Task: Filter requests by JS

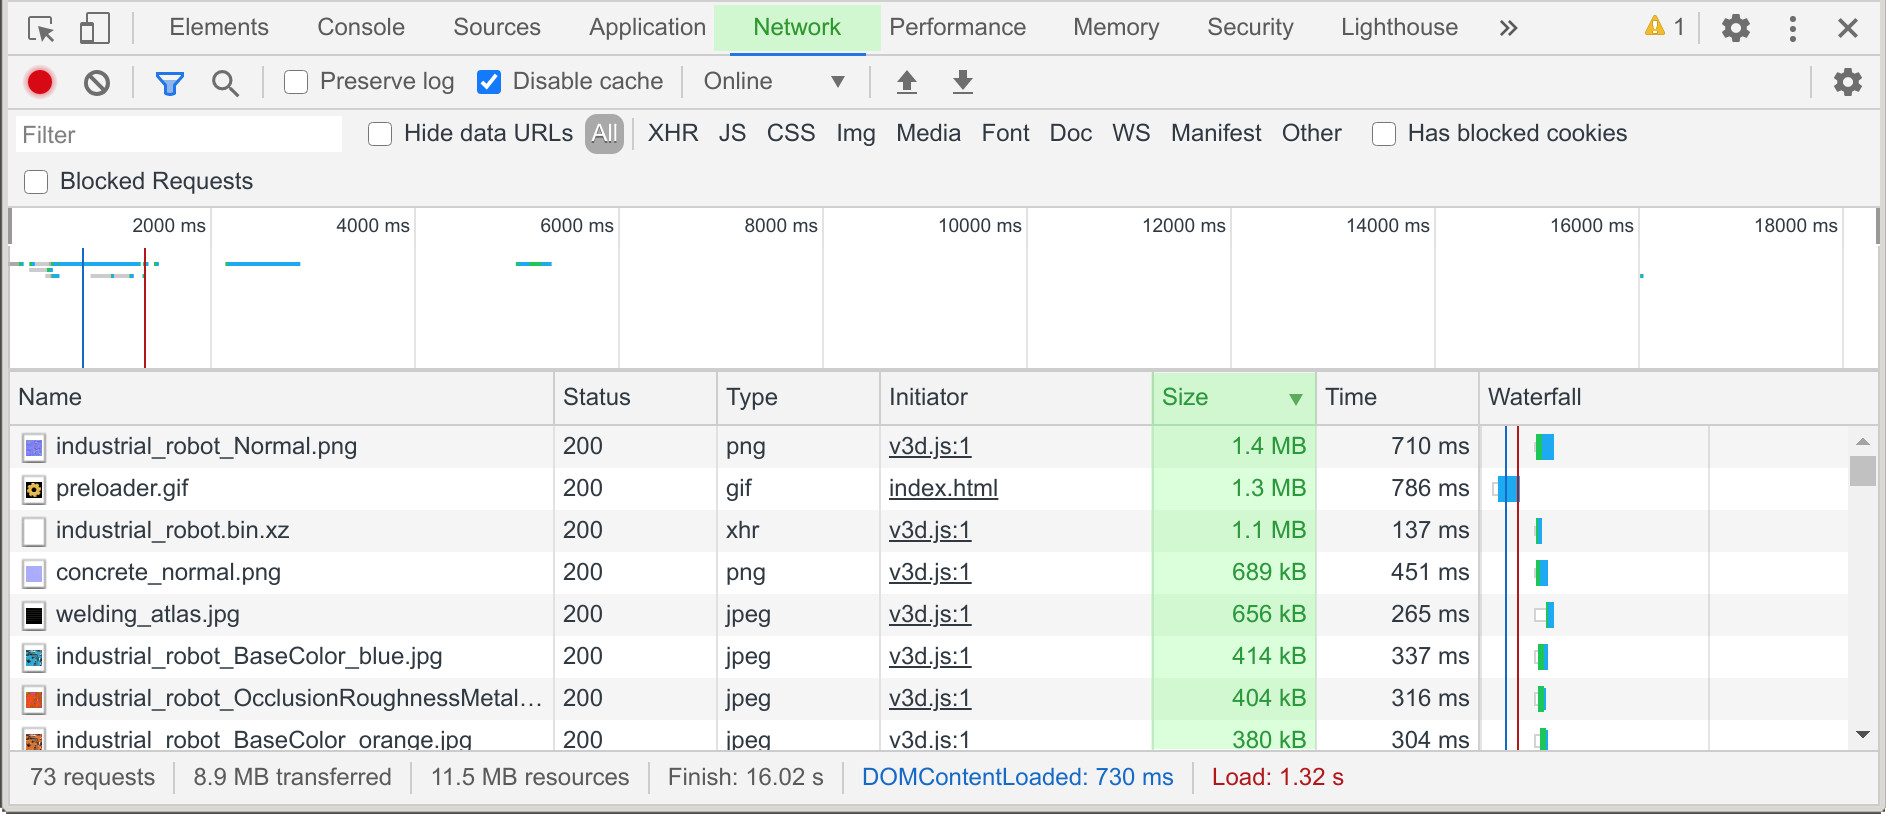Action: pyautogui.click(x=732, y=134)
